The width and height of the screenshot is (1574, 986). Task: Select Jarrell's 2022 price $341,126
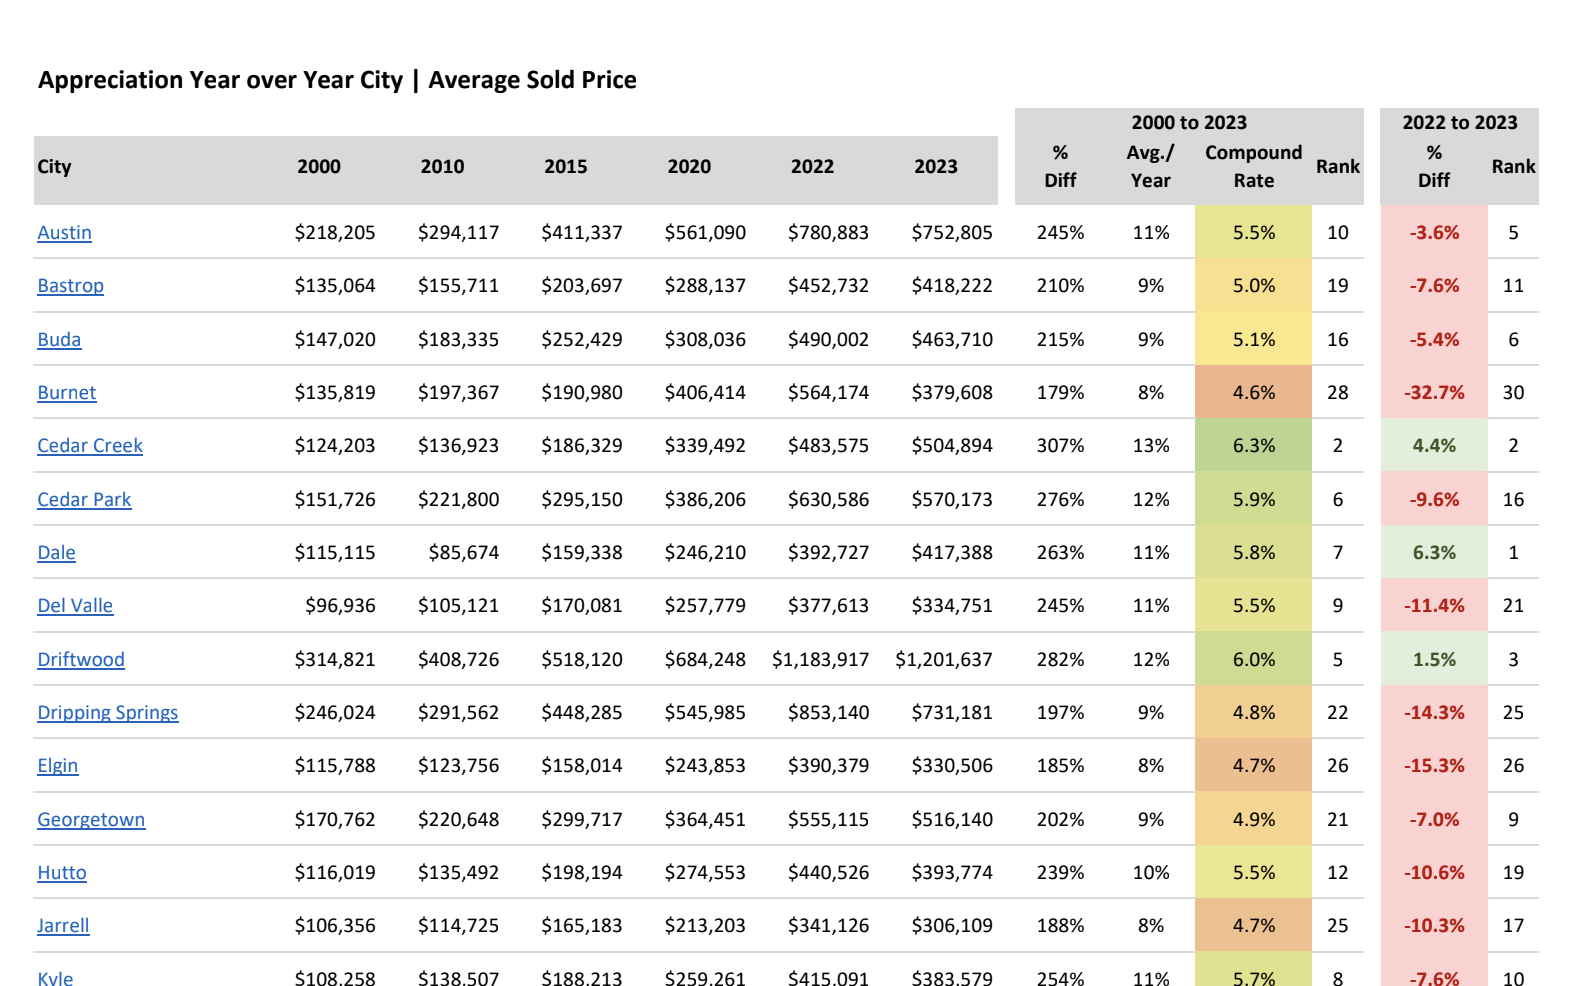click(x=828, y=926)
